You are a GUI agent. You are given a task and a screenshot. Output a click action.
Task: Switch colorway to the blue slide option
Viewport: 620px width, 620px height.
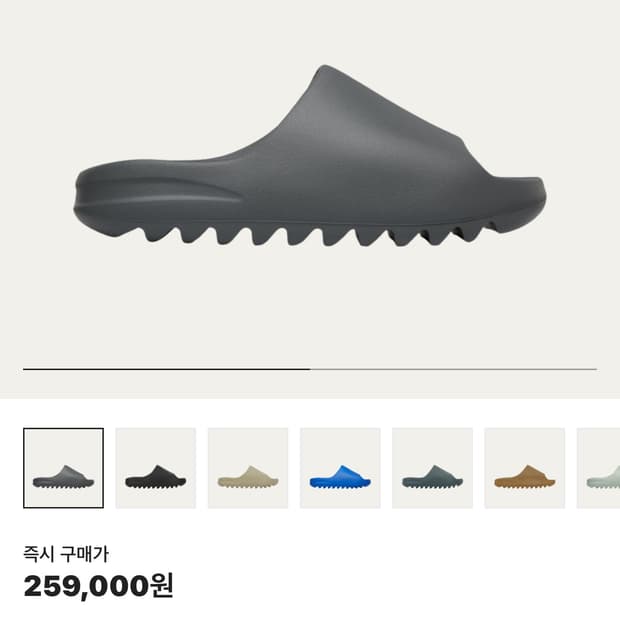pyautogui.click(x=340, y=468)
